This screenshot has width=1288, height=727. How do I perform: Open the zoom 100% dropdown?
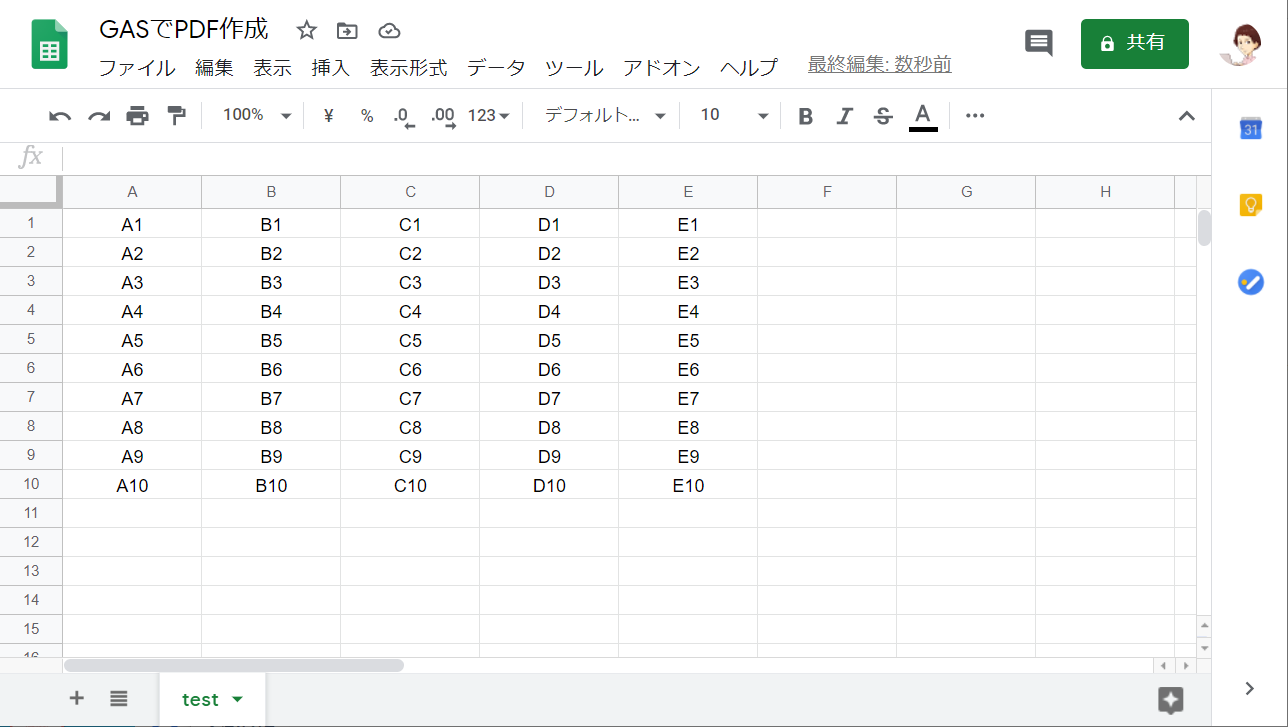(256, 116)
